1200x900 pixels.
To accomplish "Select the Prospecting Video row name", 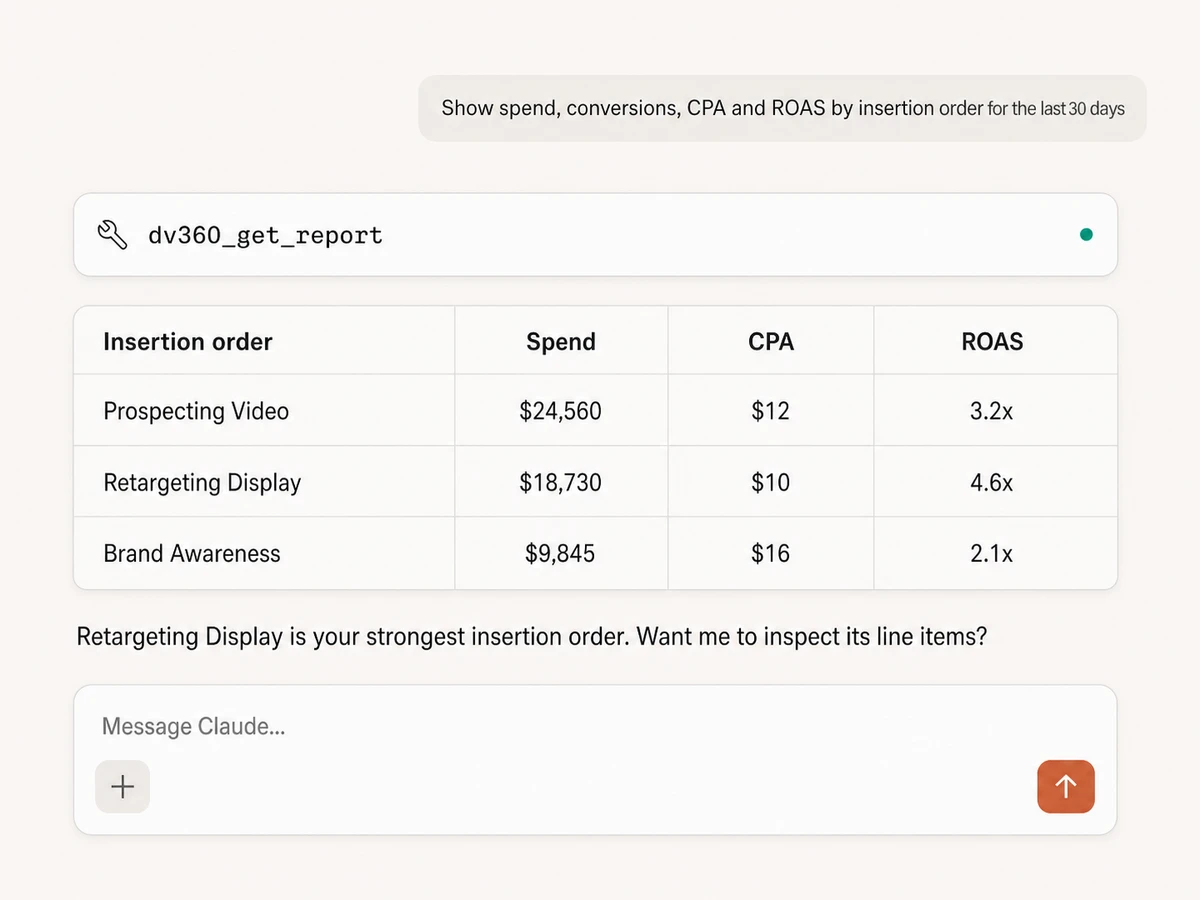I will click(x=196, y=411).
